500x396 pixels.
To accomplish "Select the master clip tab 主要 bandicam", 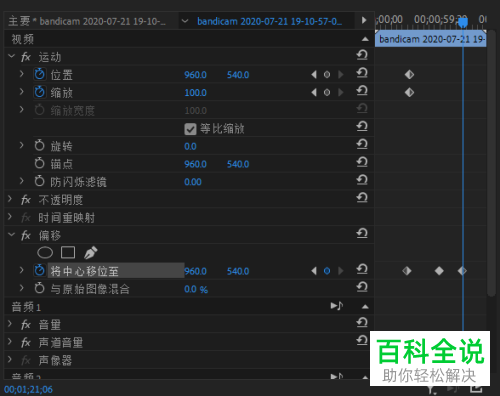I will 87,21.
